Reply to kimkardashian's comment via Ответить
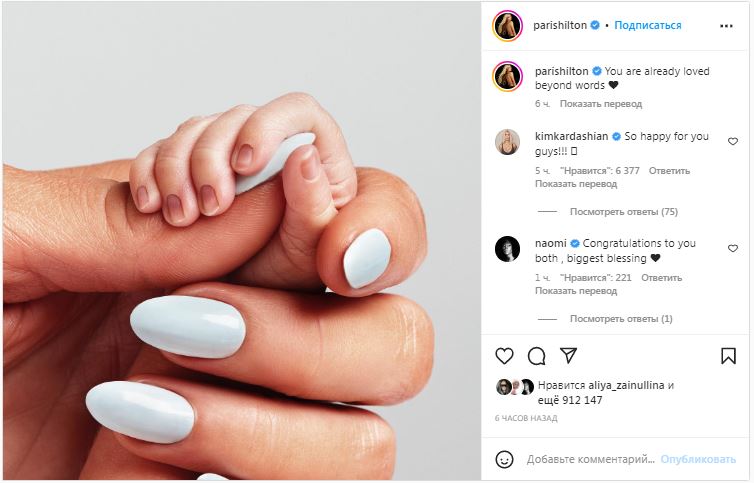This screenshot has width=754, height=483. tap(669, 171)
